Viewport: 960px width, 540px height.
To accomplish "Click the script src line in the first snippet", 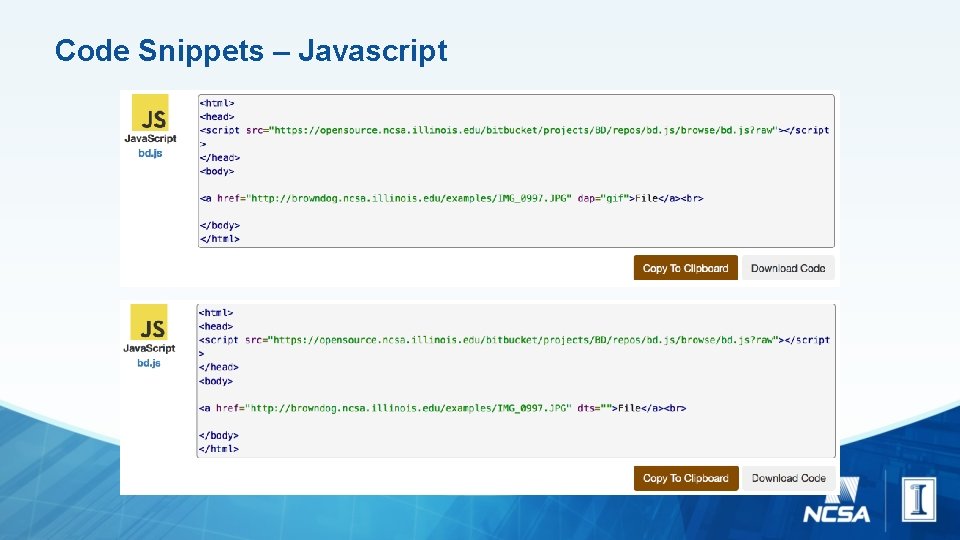I will tap(514, 130).
